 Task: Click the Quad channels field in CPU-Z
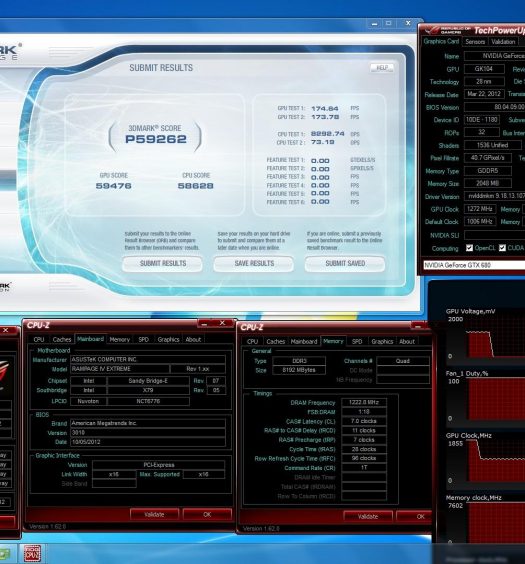(x=403, y=361)
